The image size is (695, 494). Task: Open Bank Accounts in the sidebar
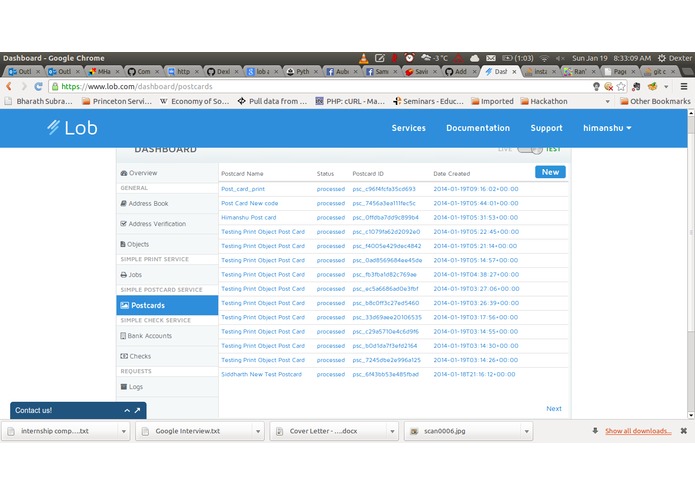coord(167,336)
